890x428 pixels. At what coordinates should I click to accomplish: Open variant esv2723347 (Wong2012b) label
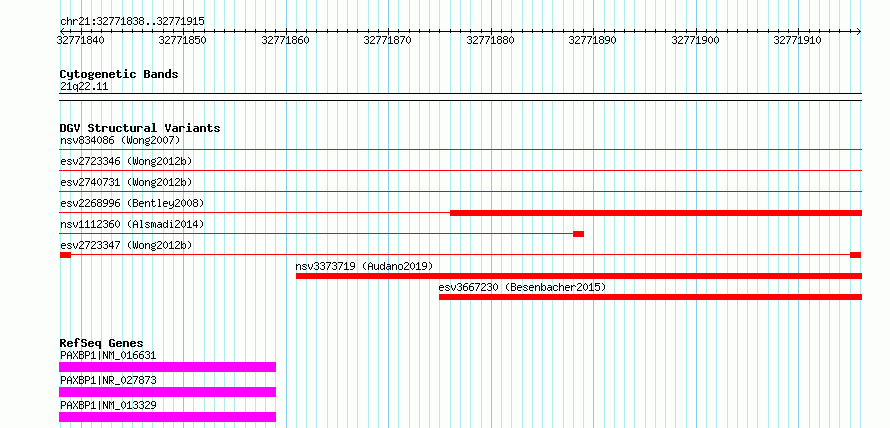(x=126, y=245)
